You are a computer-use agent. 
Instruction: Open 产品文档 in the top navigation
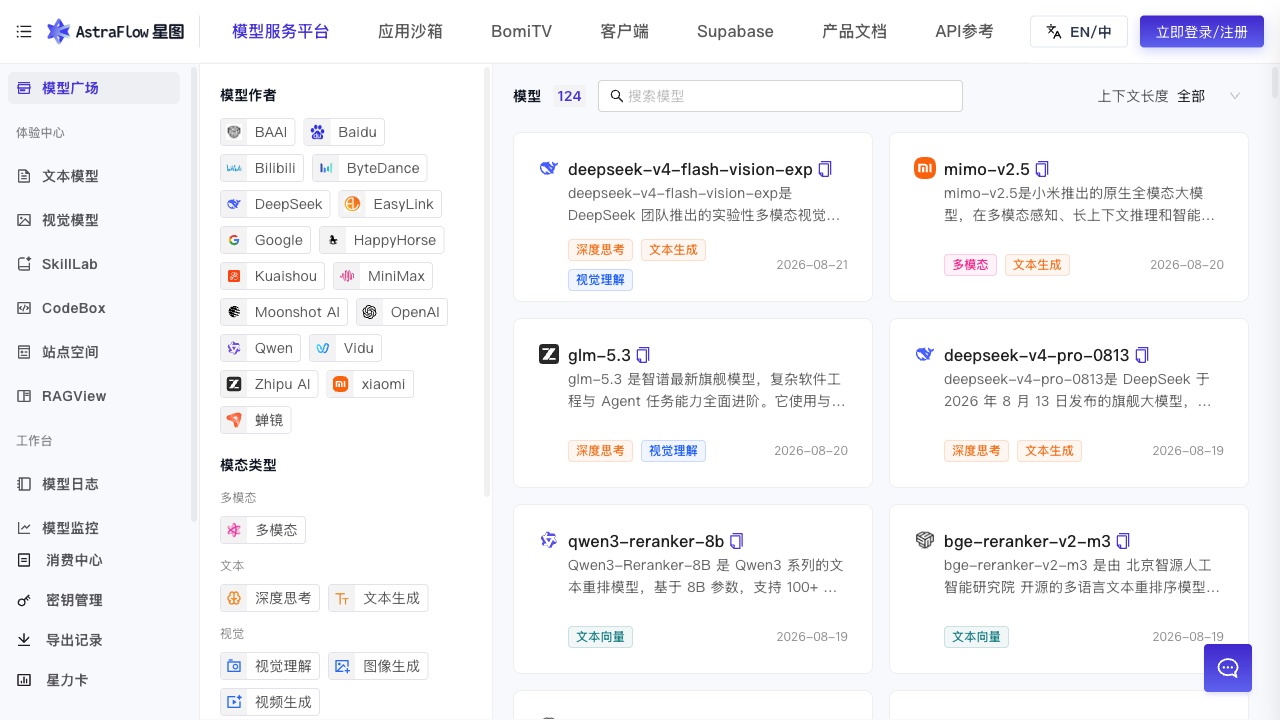[x=854, y=32]
